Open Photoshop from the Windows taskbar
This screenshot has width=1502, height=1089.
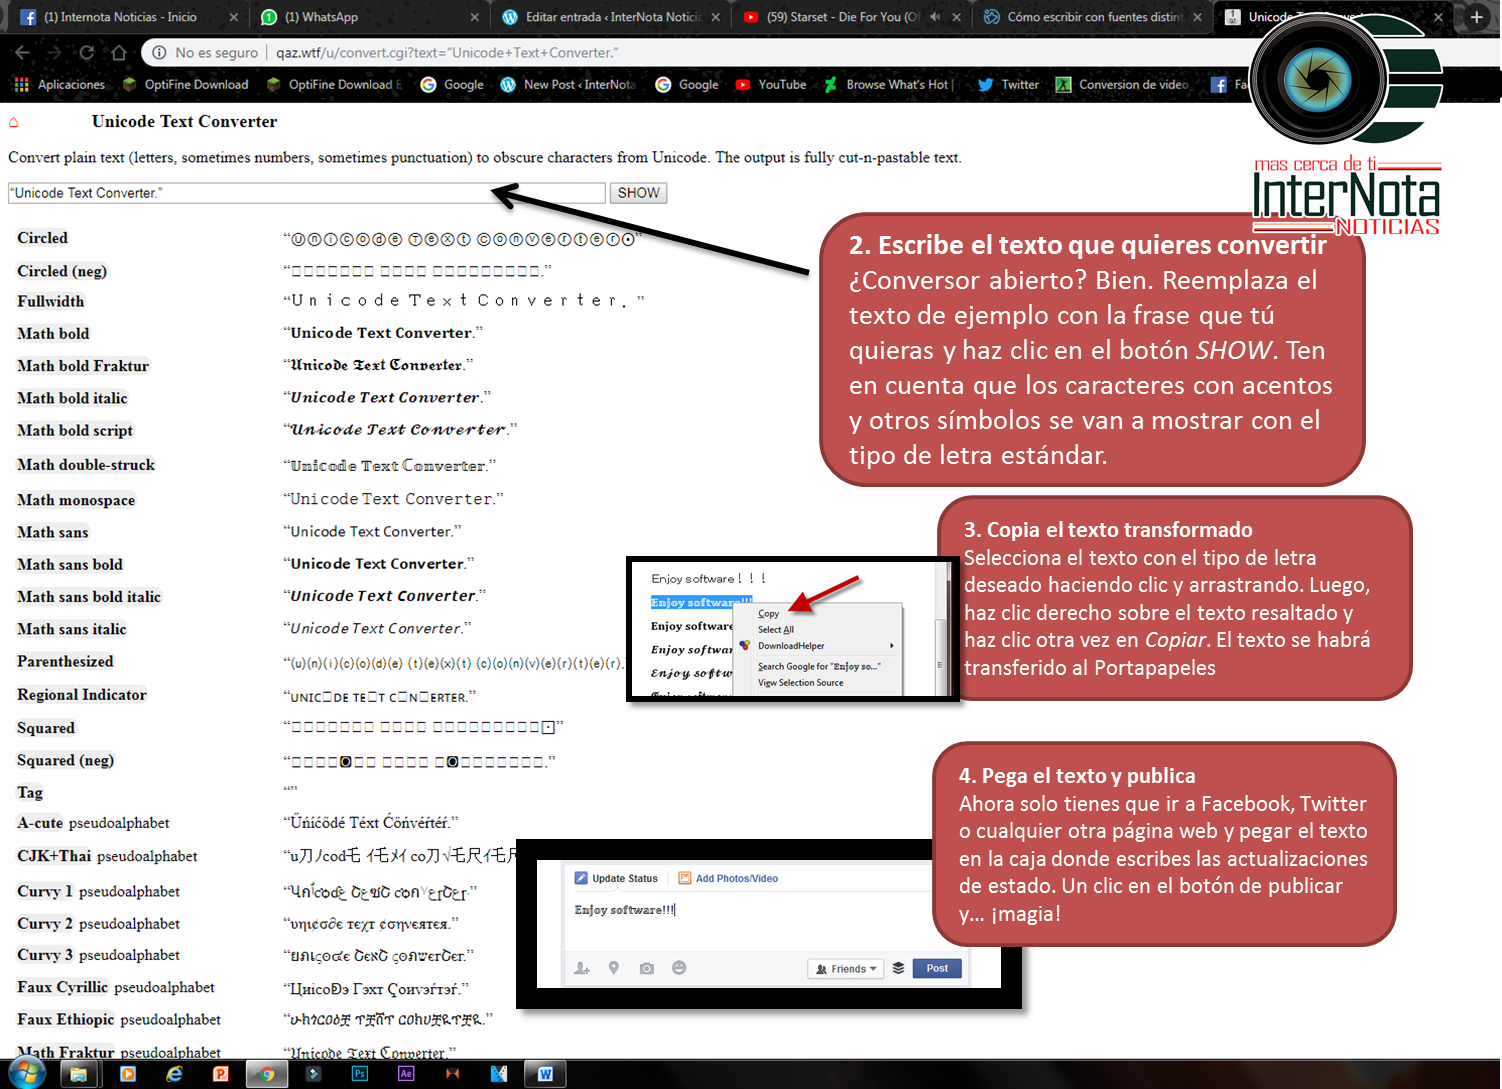coord(360,1074)
